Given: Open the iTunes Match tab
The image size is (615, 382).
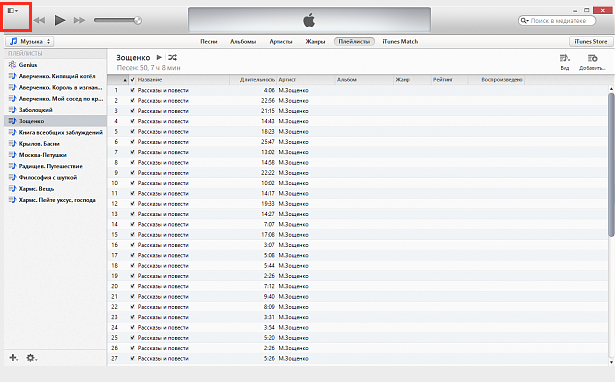Looking at the screenshot, I should click(x=400, y=42).
